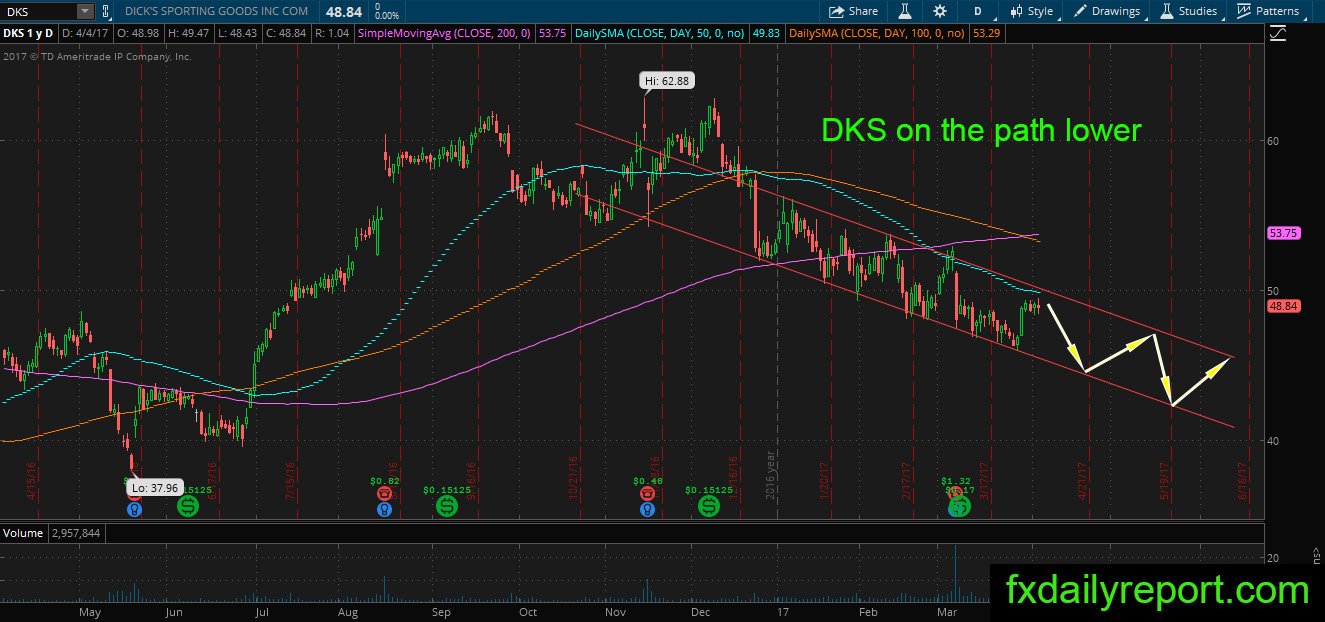1325x622 pixels.
Task: Click the blue lightbulb icon under $0.40
Action: 648,509
